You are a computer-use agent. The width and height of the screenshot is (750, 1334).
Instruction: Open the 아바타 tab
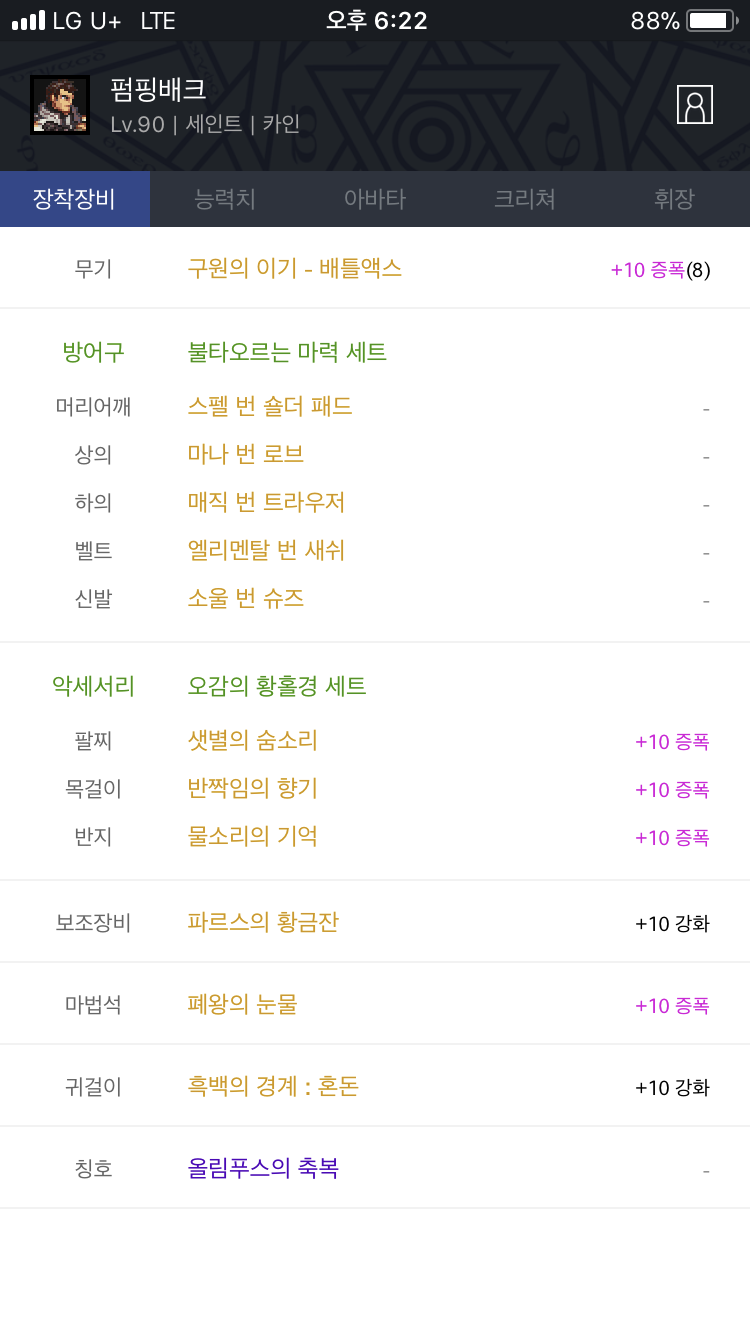[x=375, y=199]
